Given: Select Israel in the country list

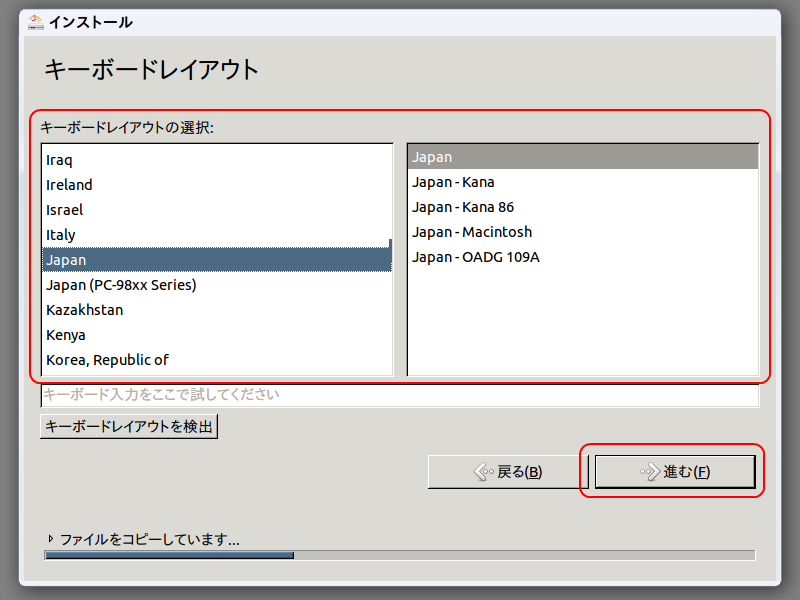Looking at the screenshot, I should (x=216, y=210).
